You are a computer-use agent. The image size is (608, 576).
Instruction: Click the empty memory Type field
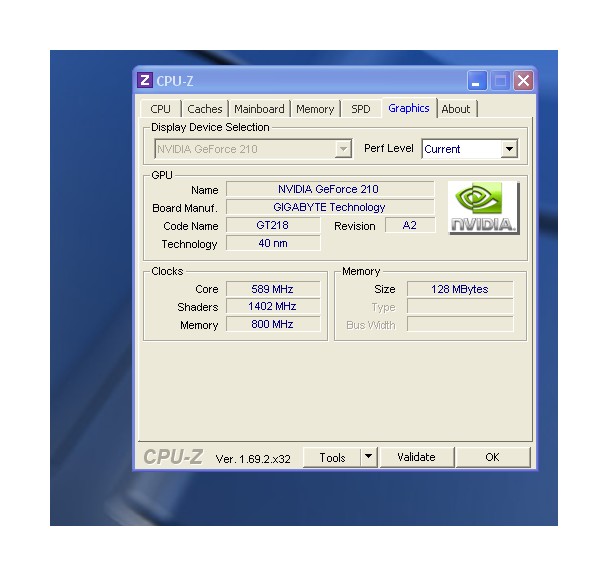(x=460, y=306)
